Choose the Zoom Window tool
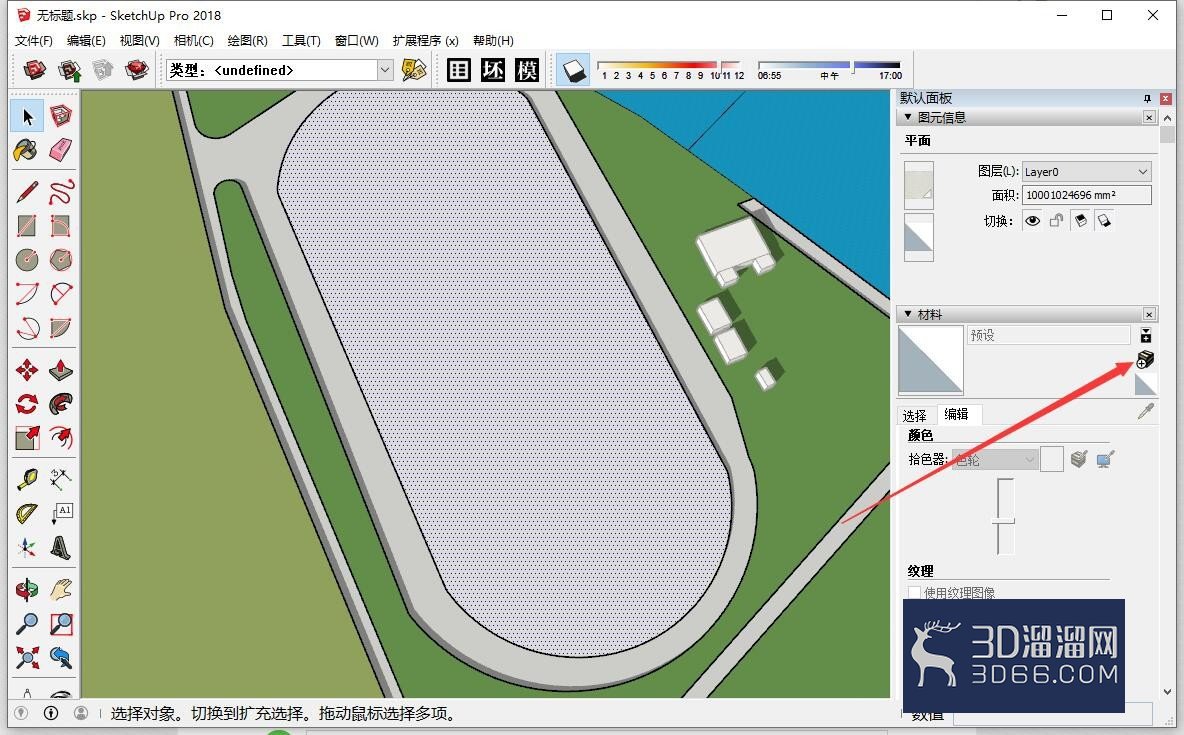This screenshot has height=735, width=1184. pos(60,624)
